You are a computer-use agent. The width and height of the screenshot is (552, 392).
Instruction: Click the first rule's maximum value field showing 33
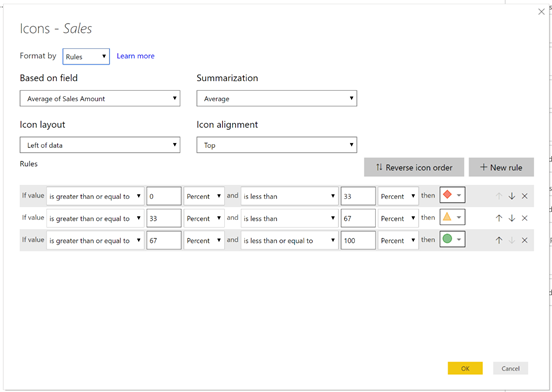(x=358, y=196)
